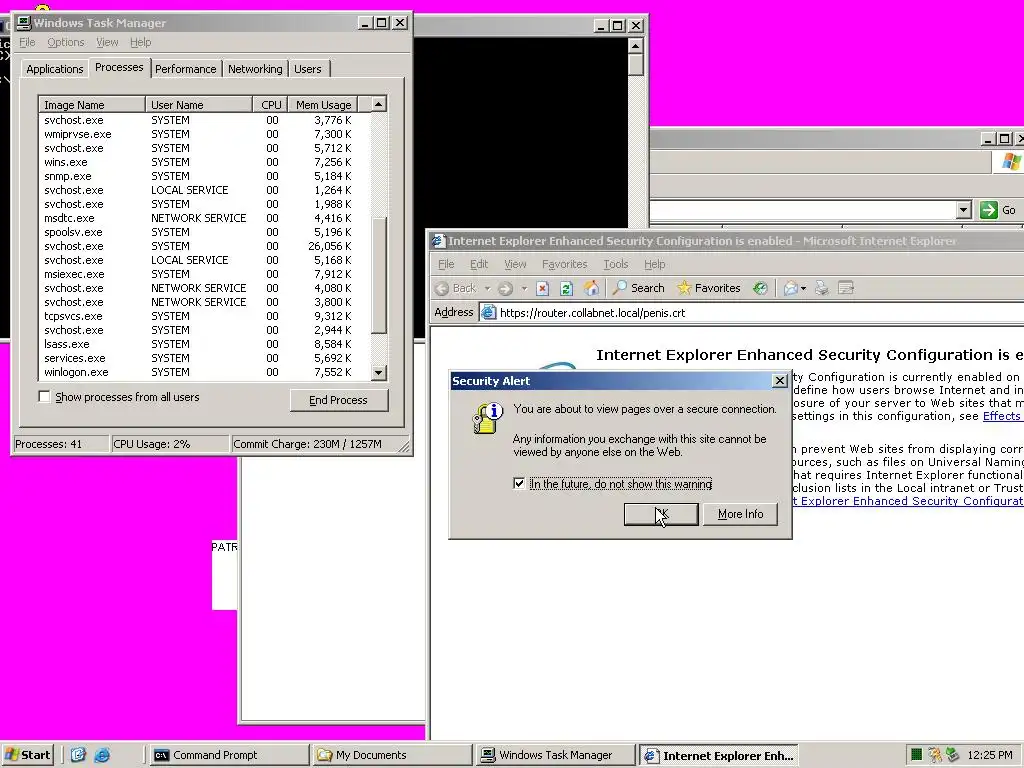
Task: Select the tcpsvcs.exe process row
Action: pos(204,316)
